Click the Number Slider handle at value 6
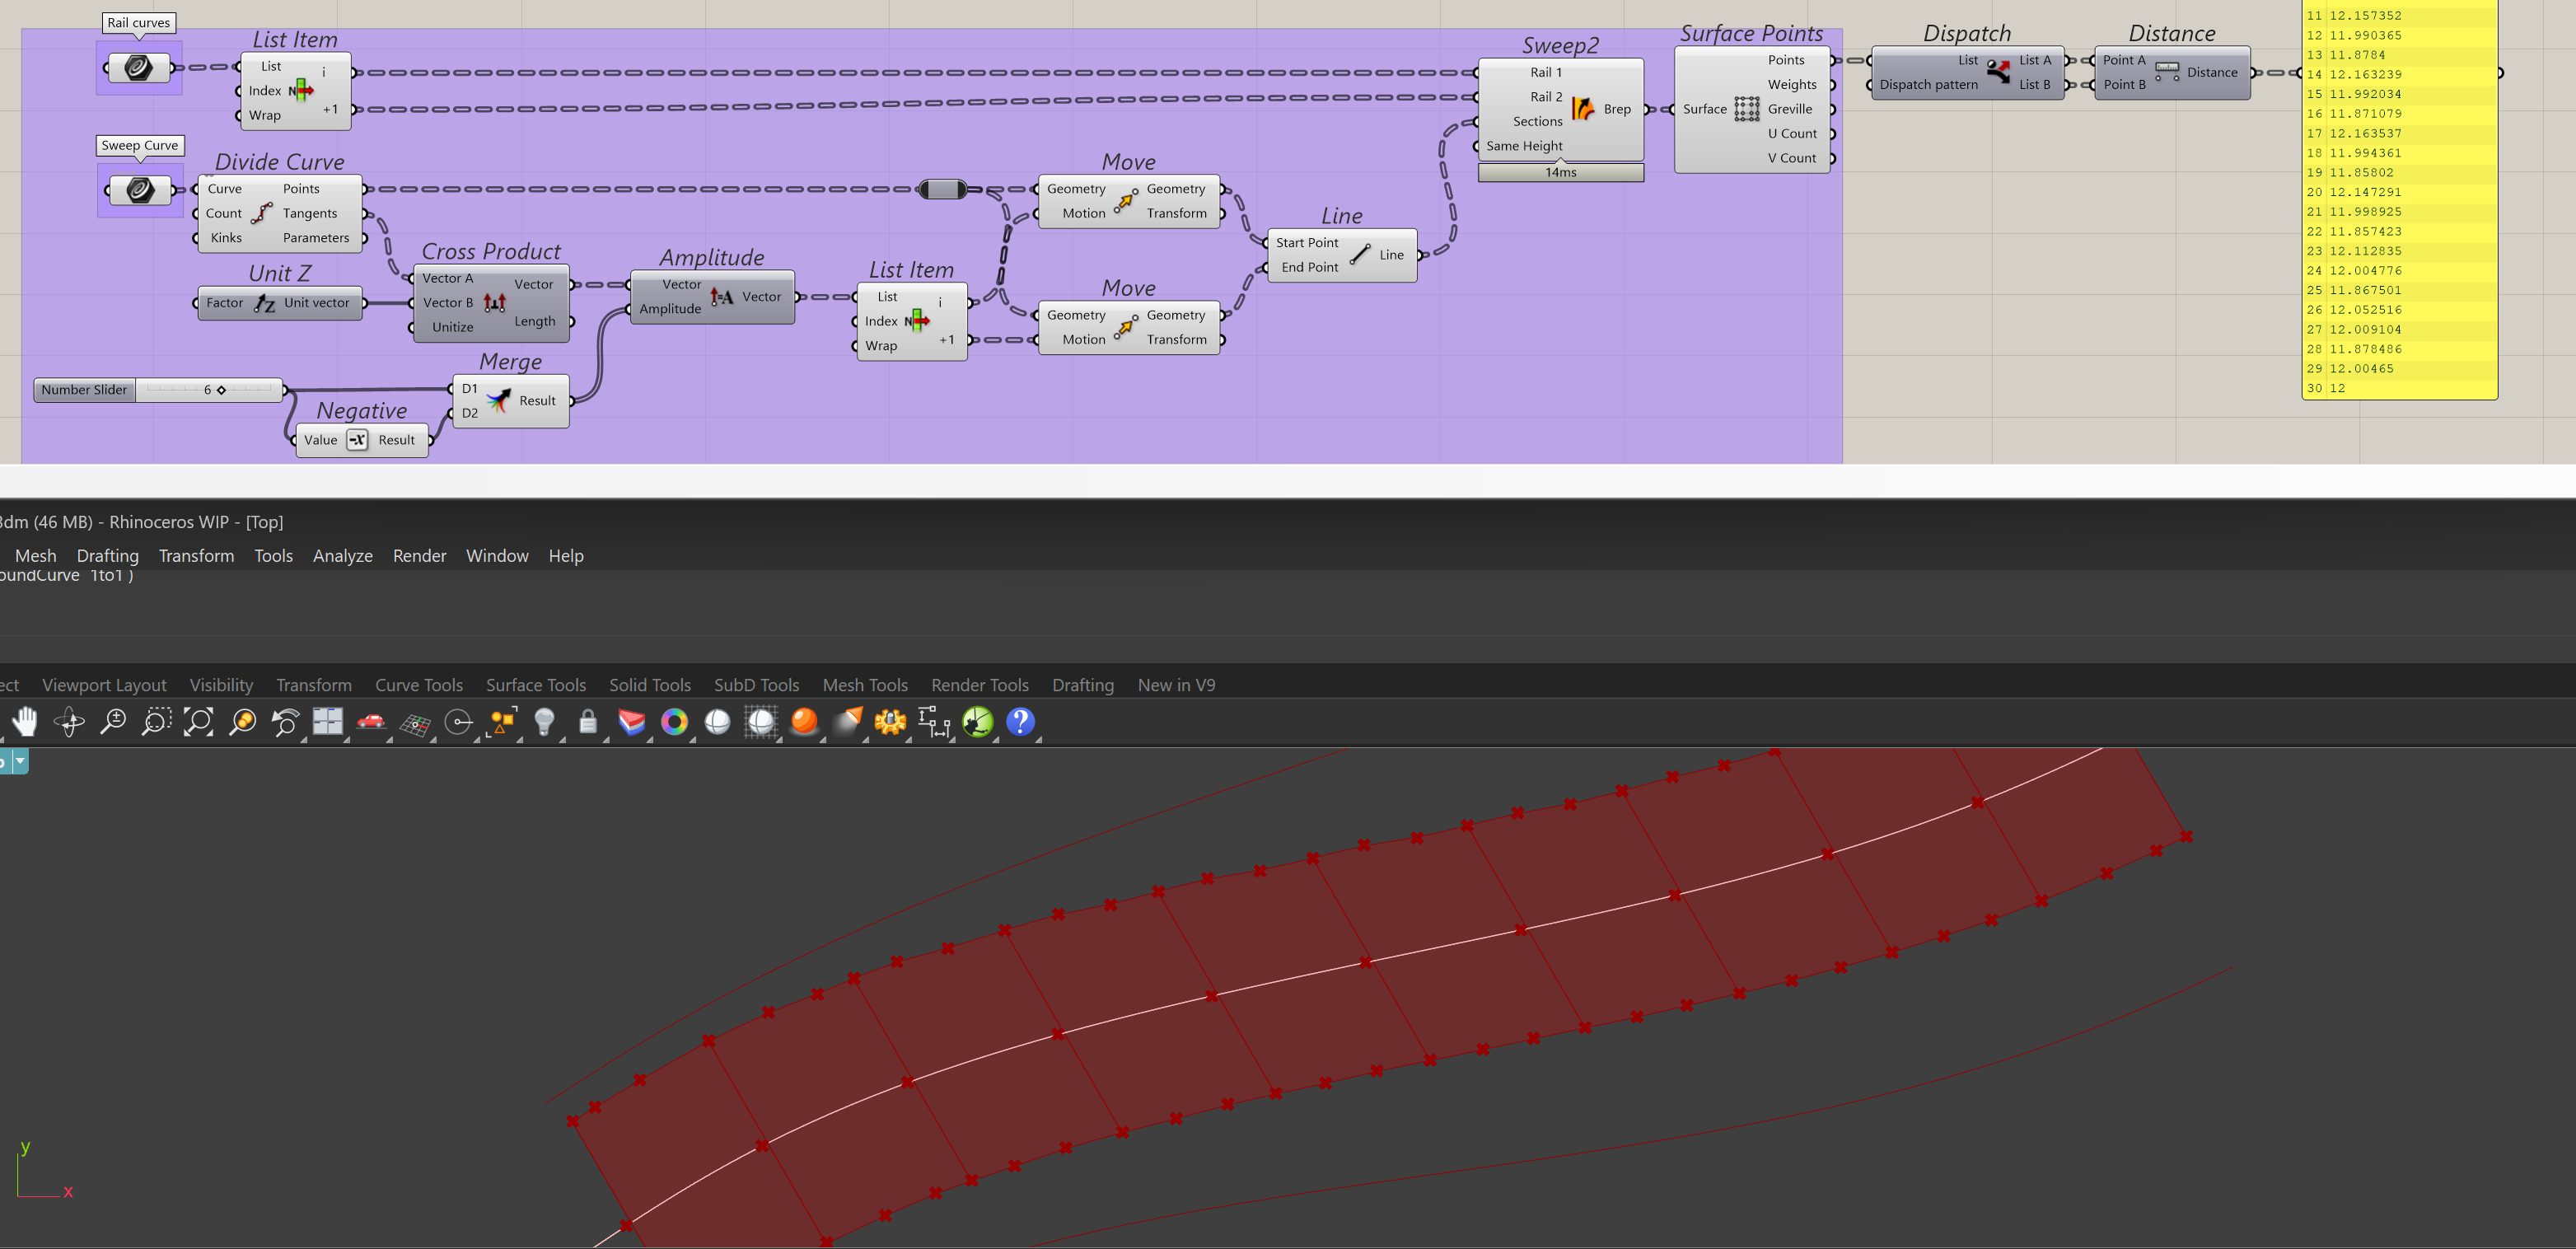This screenshot has height=1249, width=2576. (221, 390)
